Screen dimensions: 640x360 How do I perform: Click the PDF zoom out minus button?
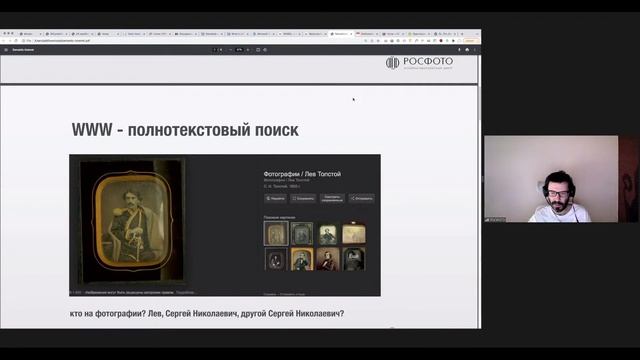pos(231,50)
